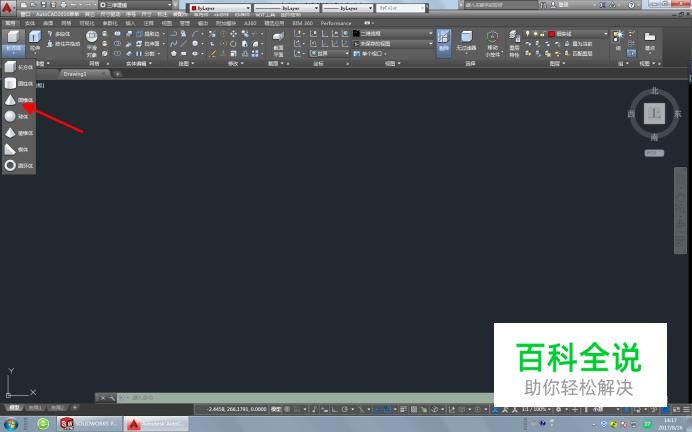Switch to the 实体 ribbon tab

[30, 23]
